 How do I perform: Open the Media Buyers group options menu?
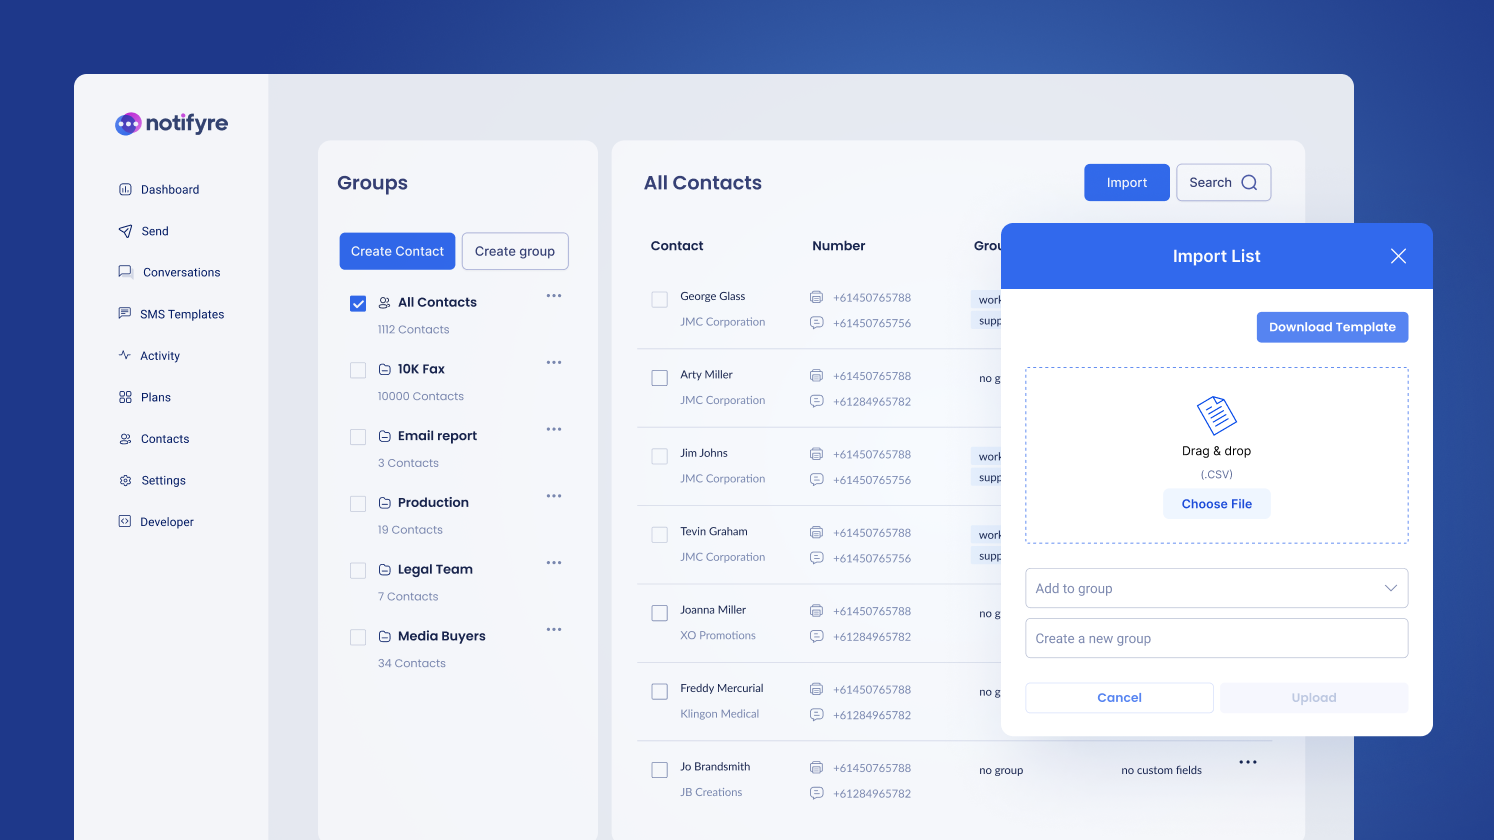point(554,629)
